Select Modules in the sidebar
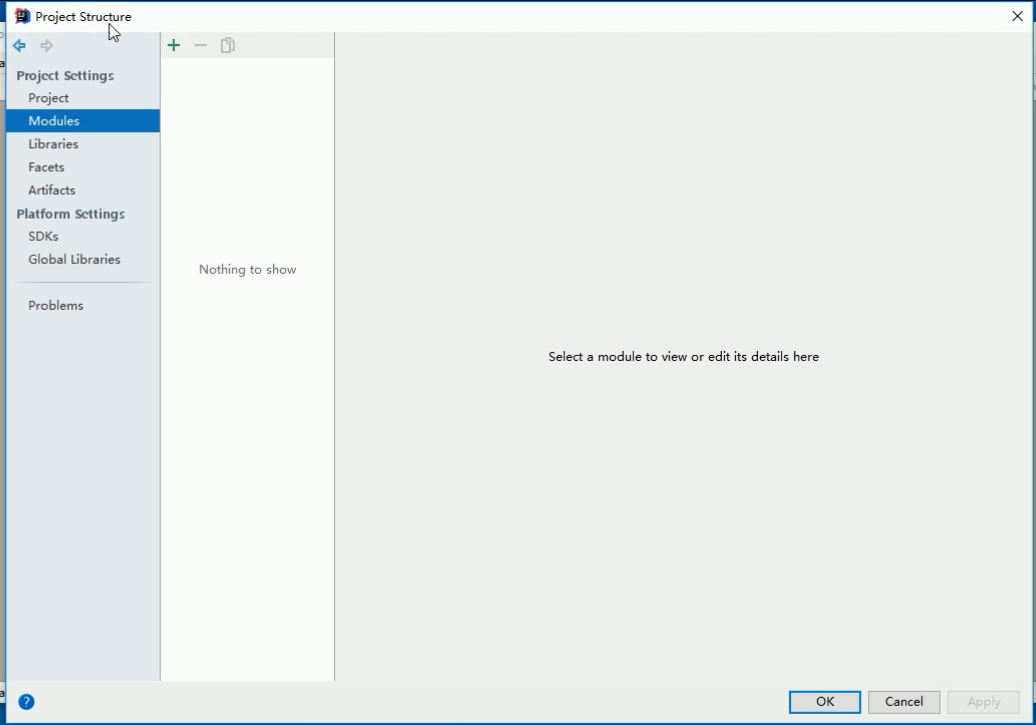The height and width of the screenshot is (725, 1036). (83, 121)
